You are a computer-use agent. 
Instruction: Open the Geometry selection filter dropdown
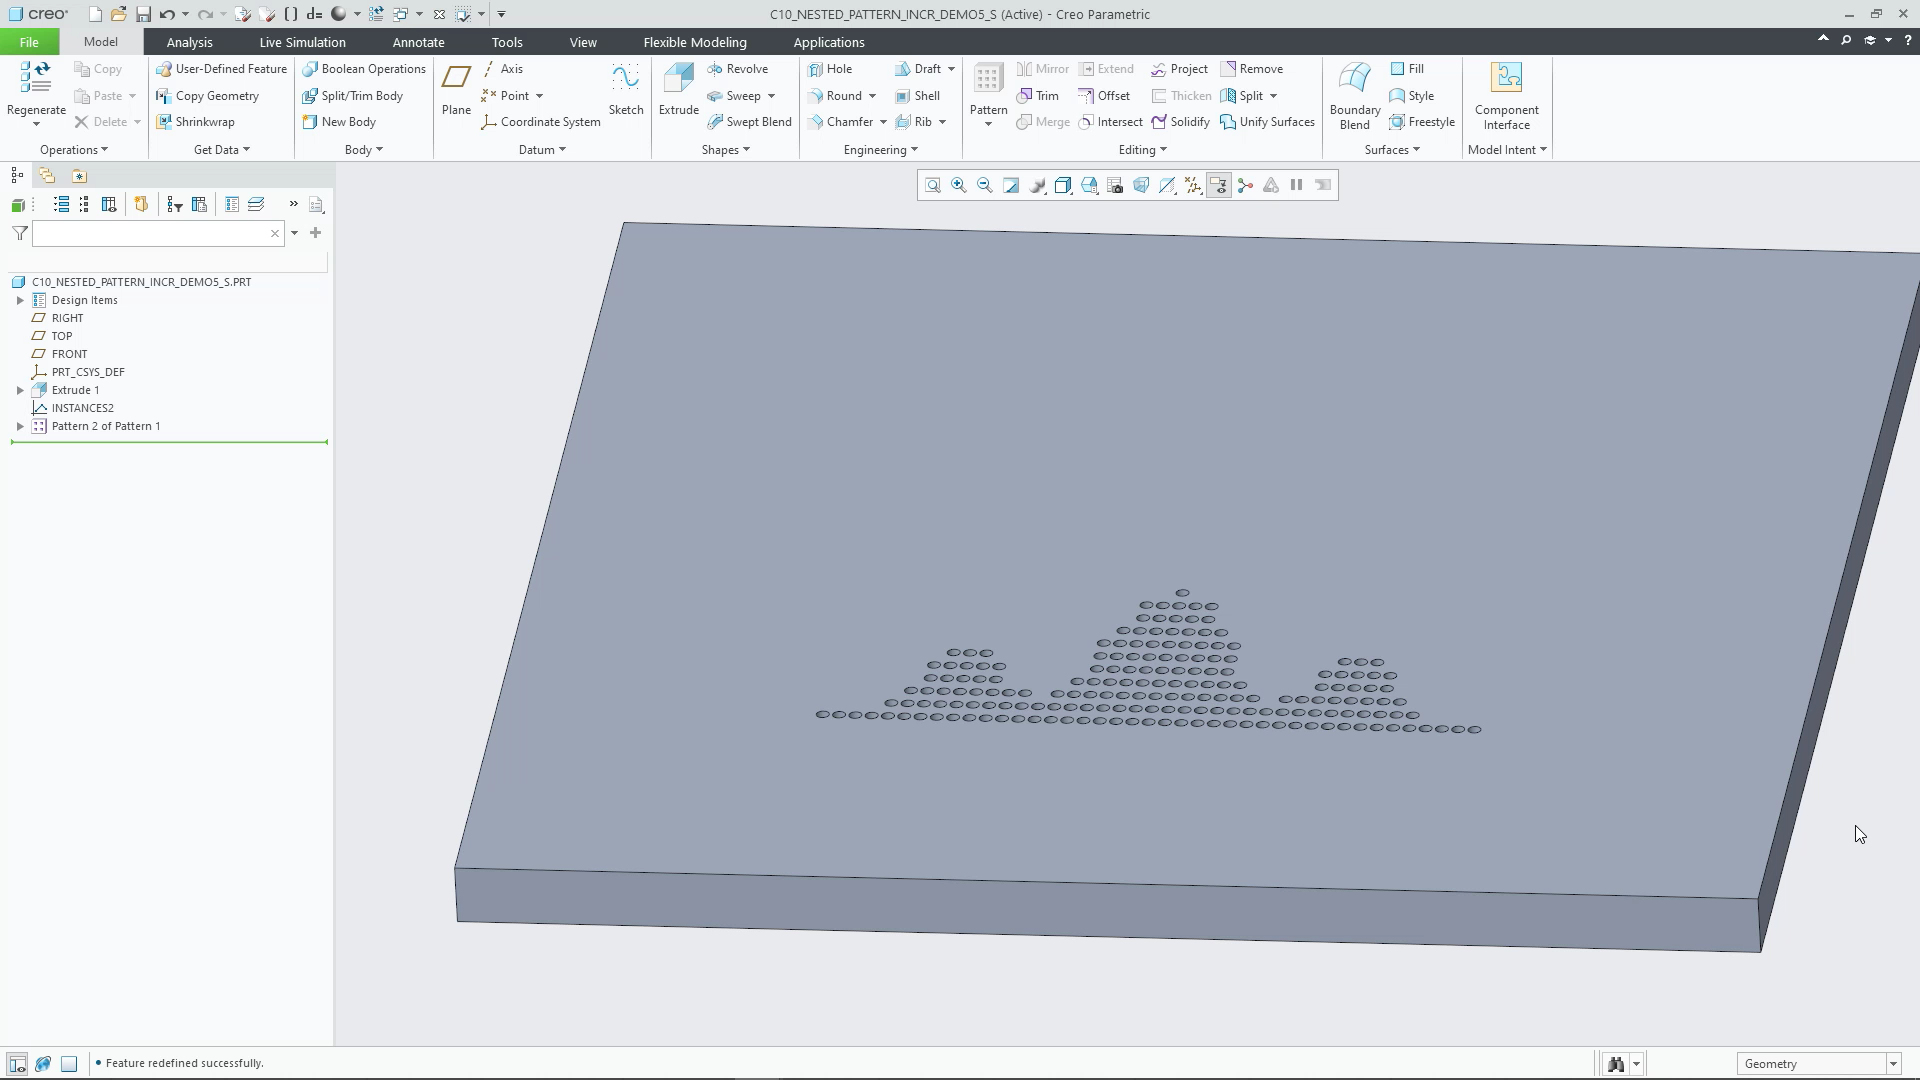[1893, 1064]
